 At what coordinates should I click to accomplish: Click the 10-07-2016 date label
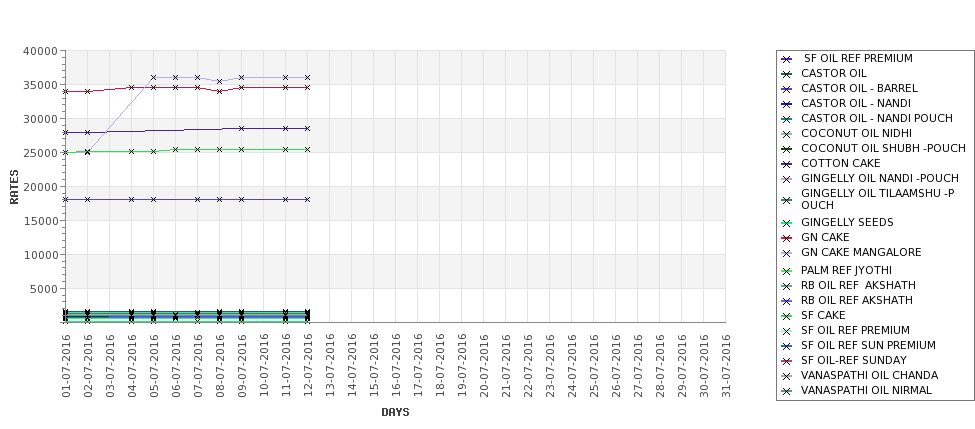coord(264,366)
